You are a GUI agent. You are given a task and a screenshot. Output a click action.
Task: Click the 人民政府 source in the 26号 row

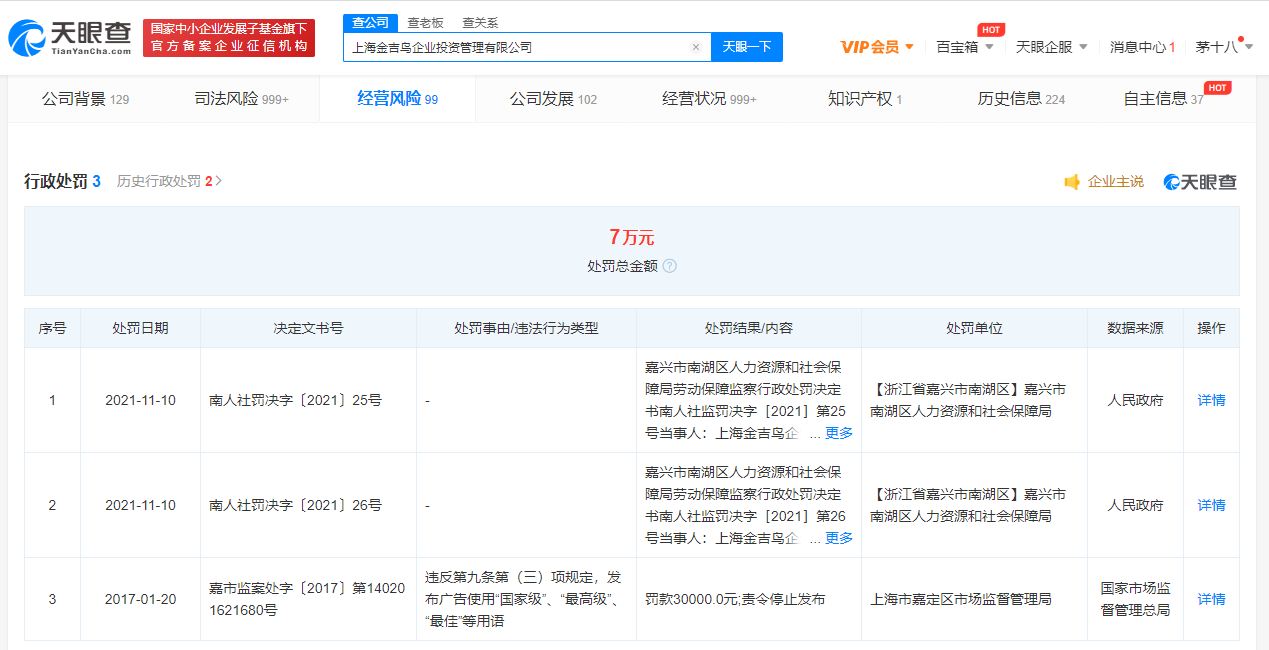tap(1135, 505)
